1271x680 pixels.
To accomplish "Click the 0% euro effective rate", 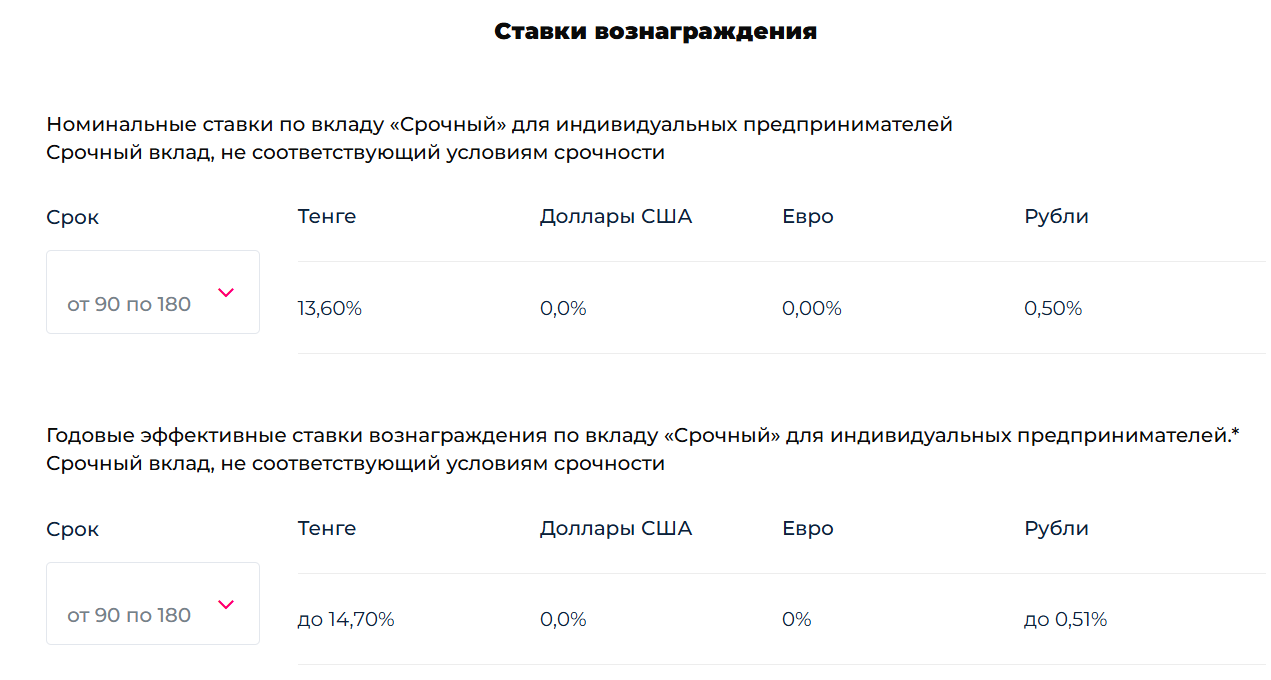I will [796, 620].
